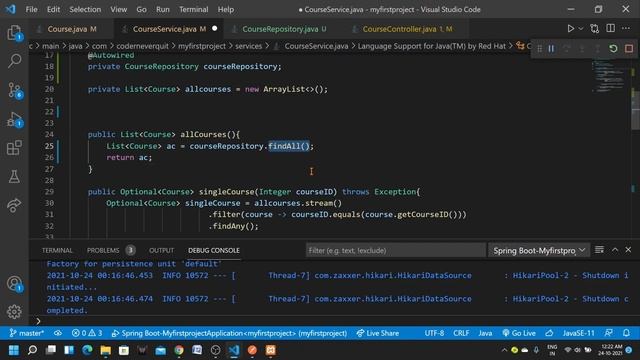This screenshot has width=640, height=360.
Task: Stop the debug session
Action: click(629, 49)
